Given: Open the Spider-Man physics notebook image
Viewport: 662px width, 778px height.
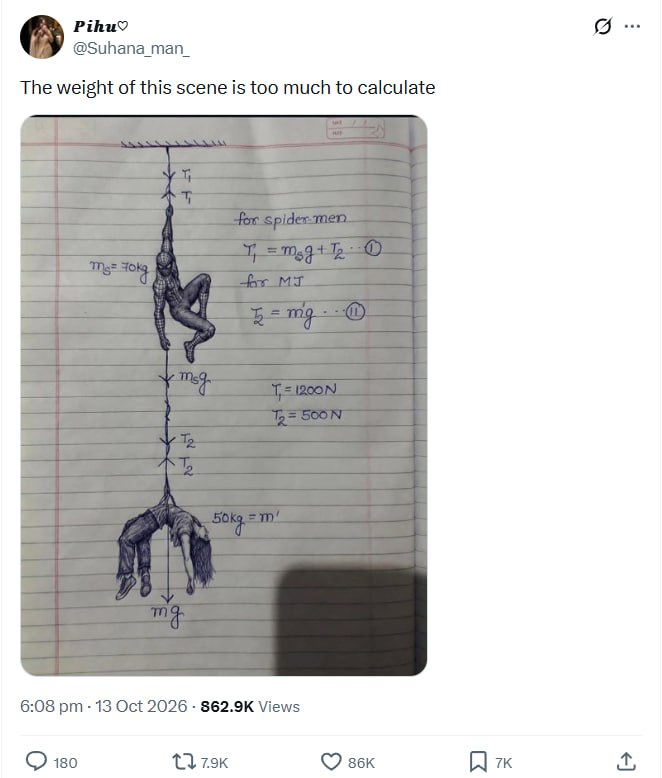Looking at the screenshot, I should pyautogui.click(x=224, y=395).
